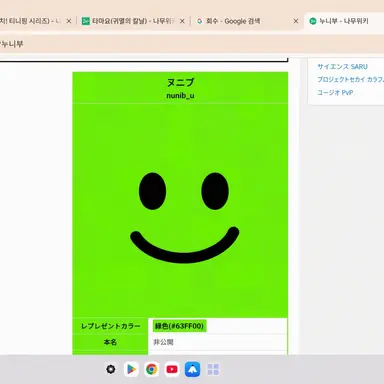Close the 회수 - Google 검색 tab
This screenshot has width=384, height=384.
[x=296, y=21]
